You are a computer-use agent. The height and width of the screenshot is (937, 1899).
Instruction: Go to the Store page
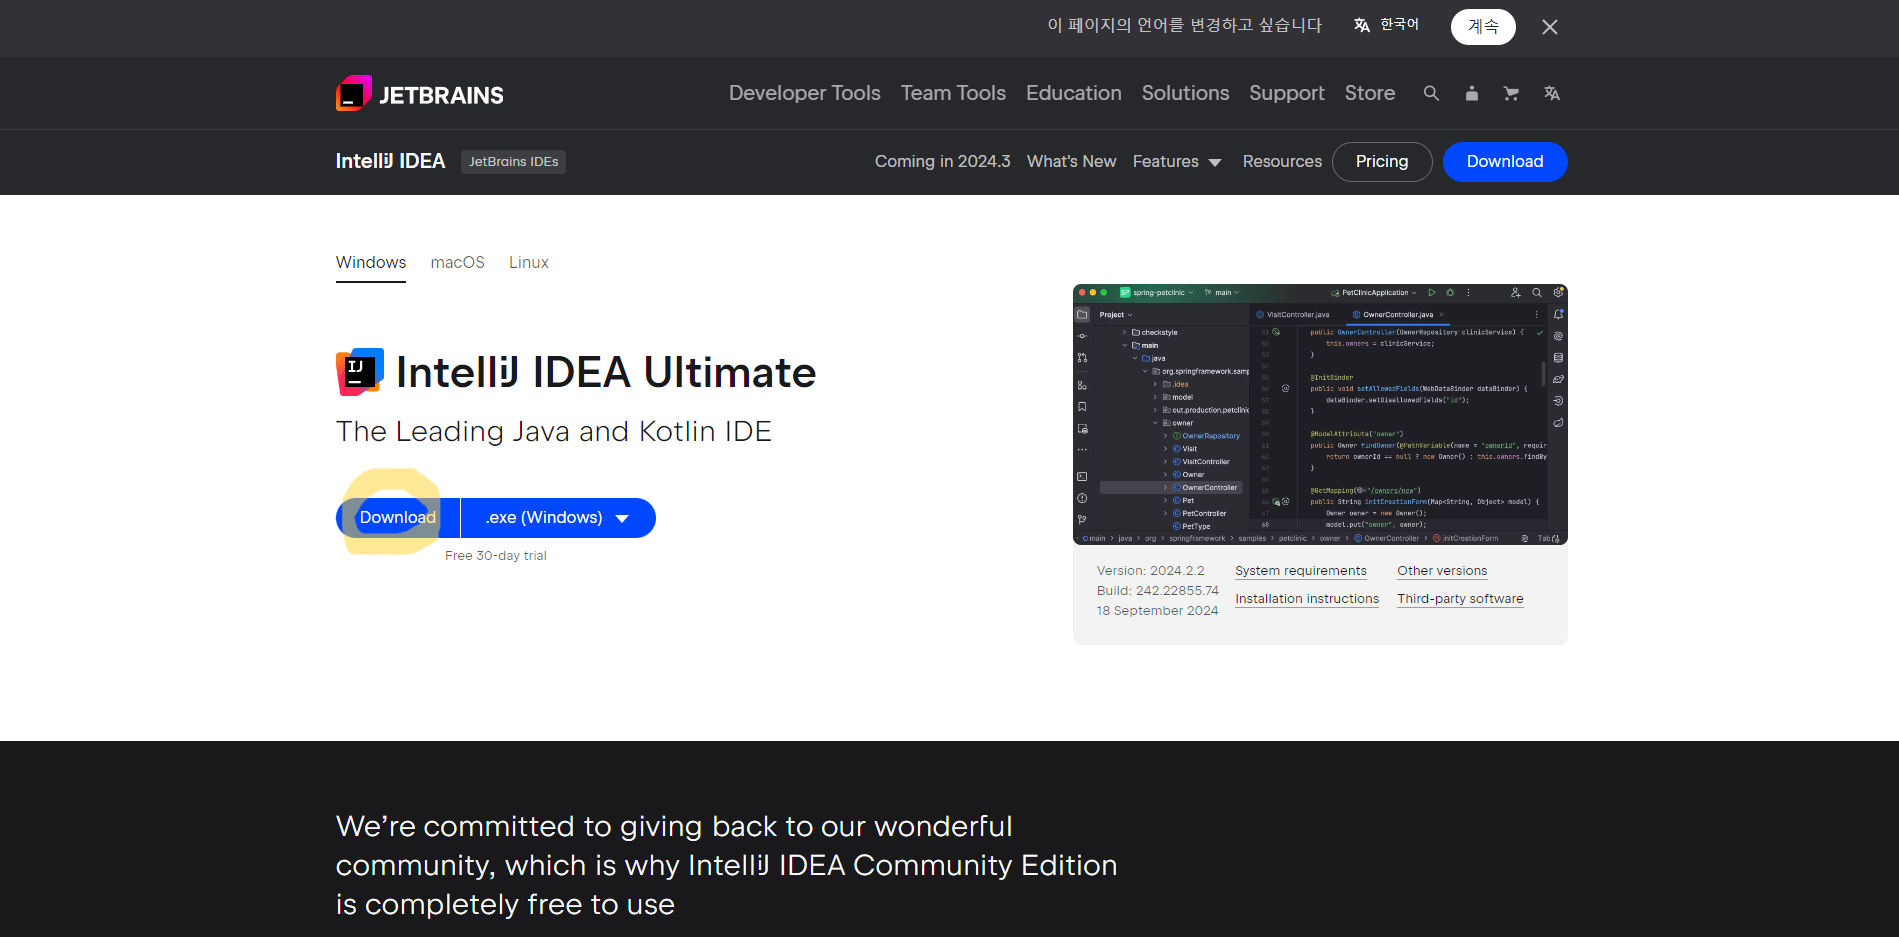pyautogui.click(x=1369, y=93)
